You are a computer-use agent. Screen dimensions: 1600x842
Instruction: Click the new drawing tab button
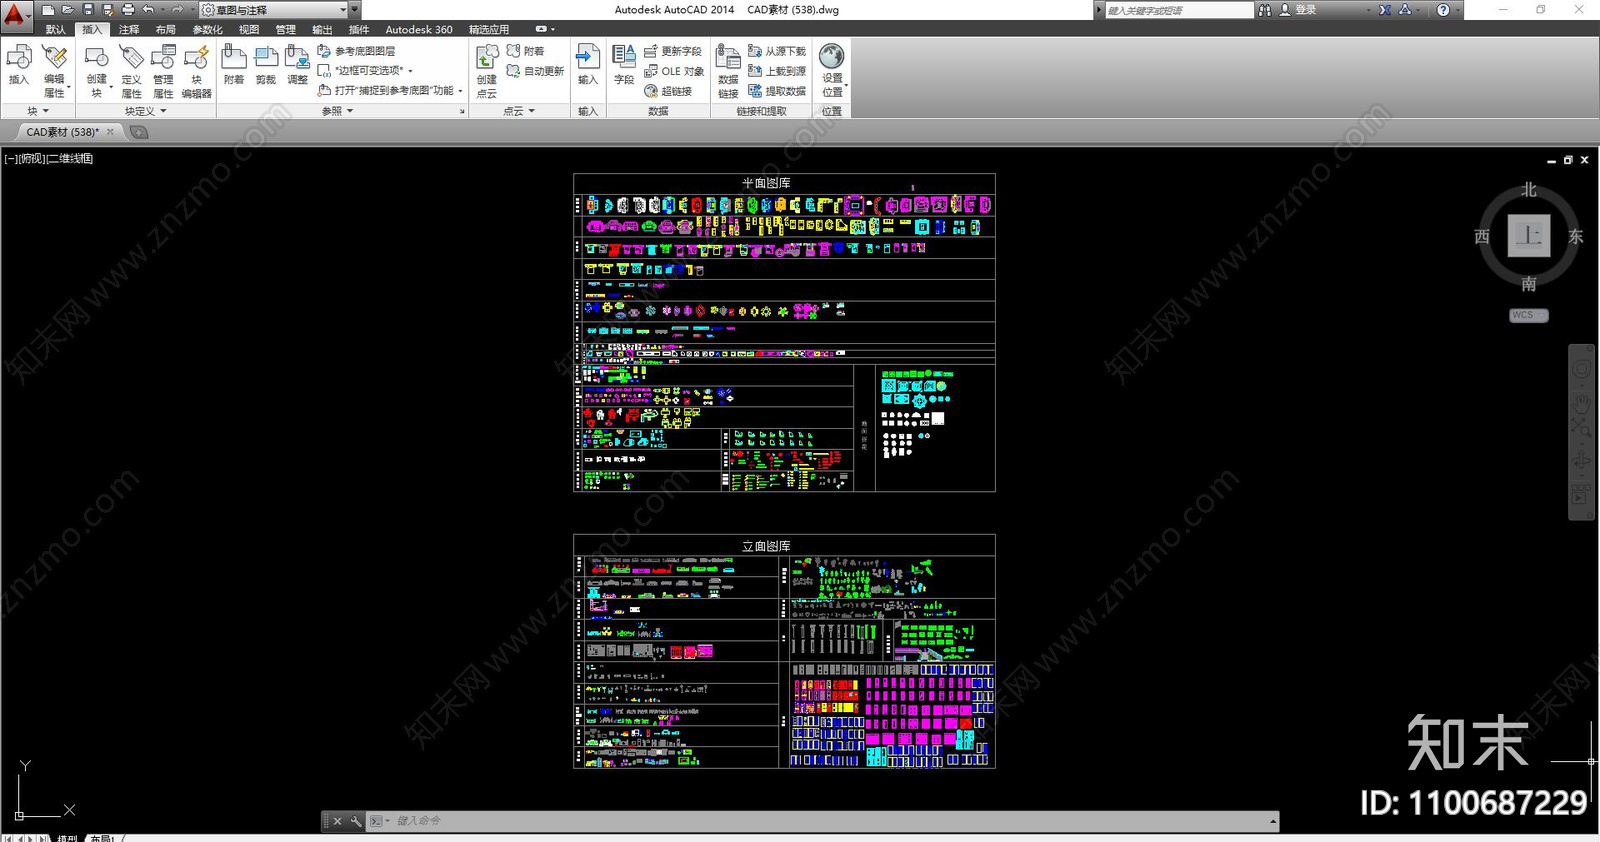pyautogui.click(x=140, y=132)
